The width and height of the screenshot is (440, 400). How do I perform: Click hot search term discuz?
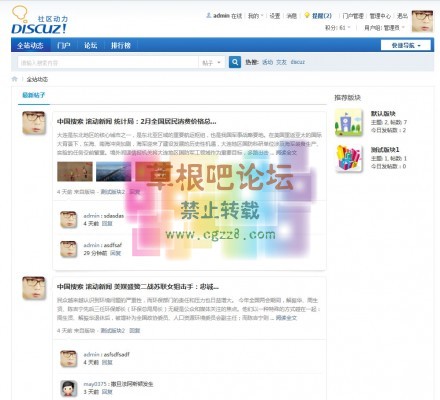298,62
